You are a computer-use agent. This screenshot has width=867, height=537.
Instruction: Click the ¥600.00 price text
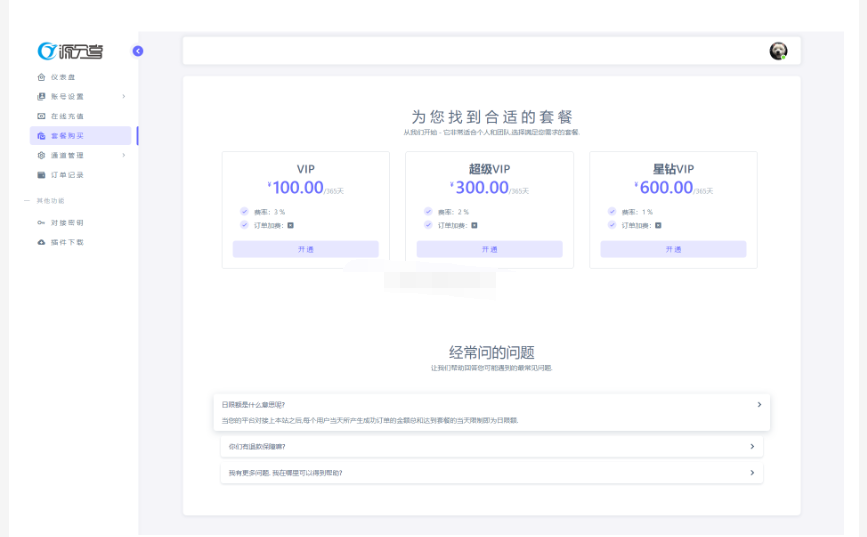pyautogui.click(x=664, y=187)
